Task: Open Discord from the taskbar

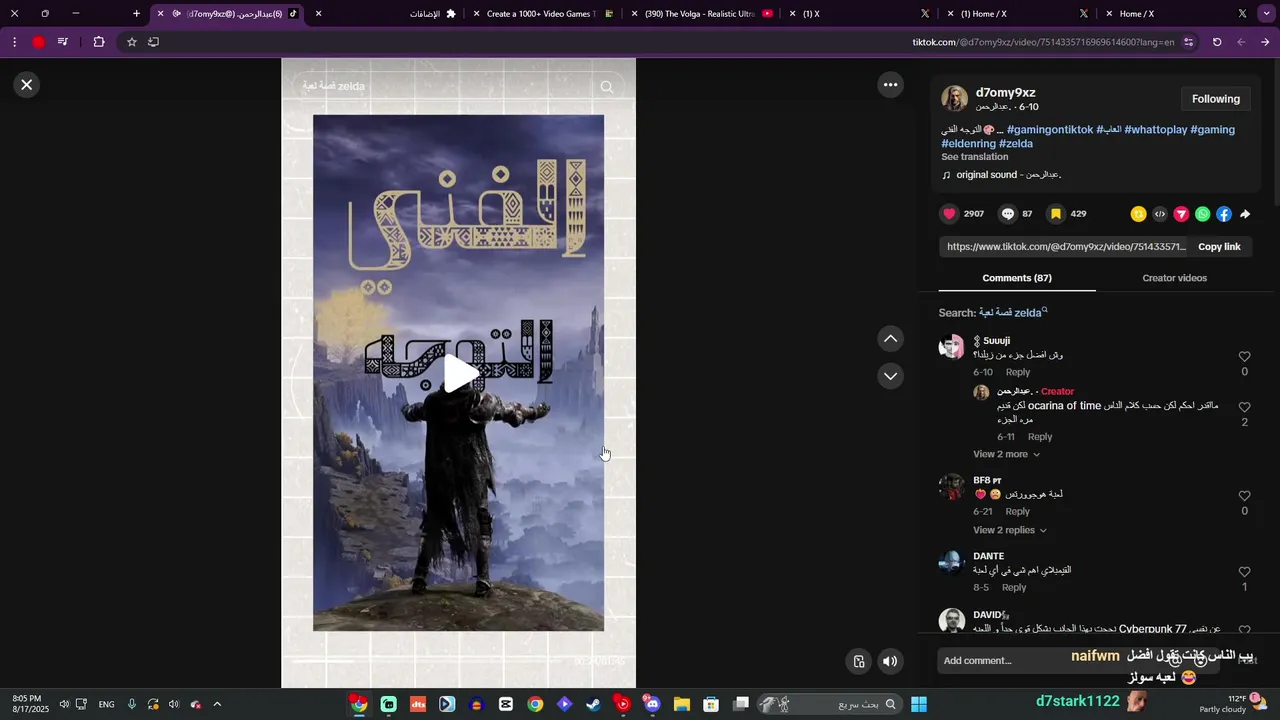Action: pyautogui.click(x=653, y=704)
